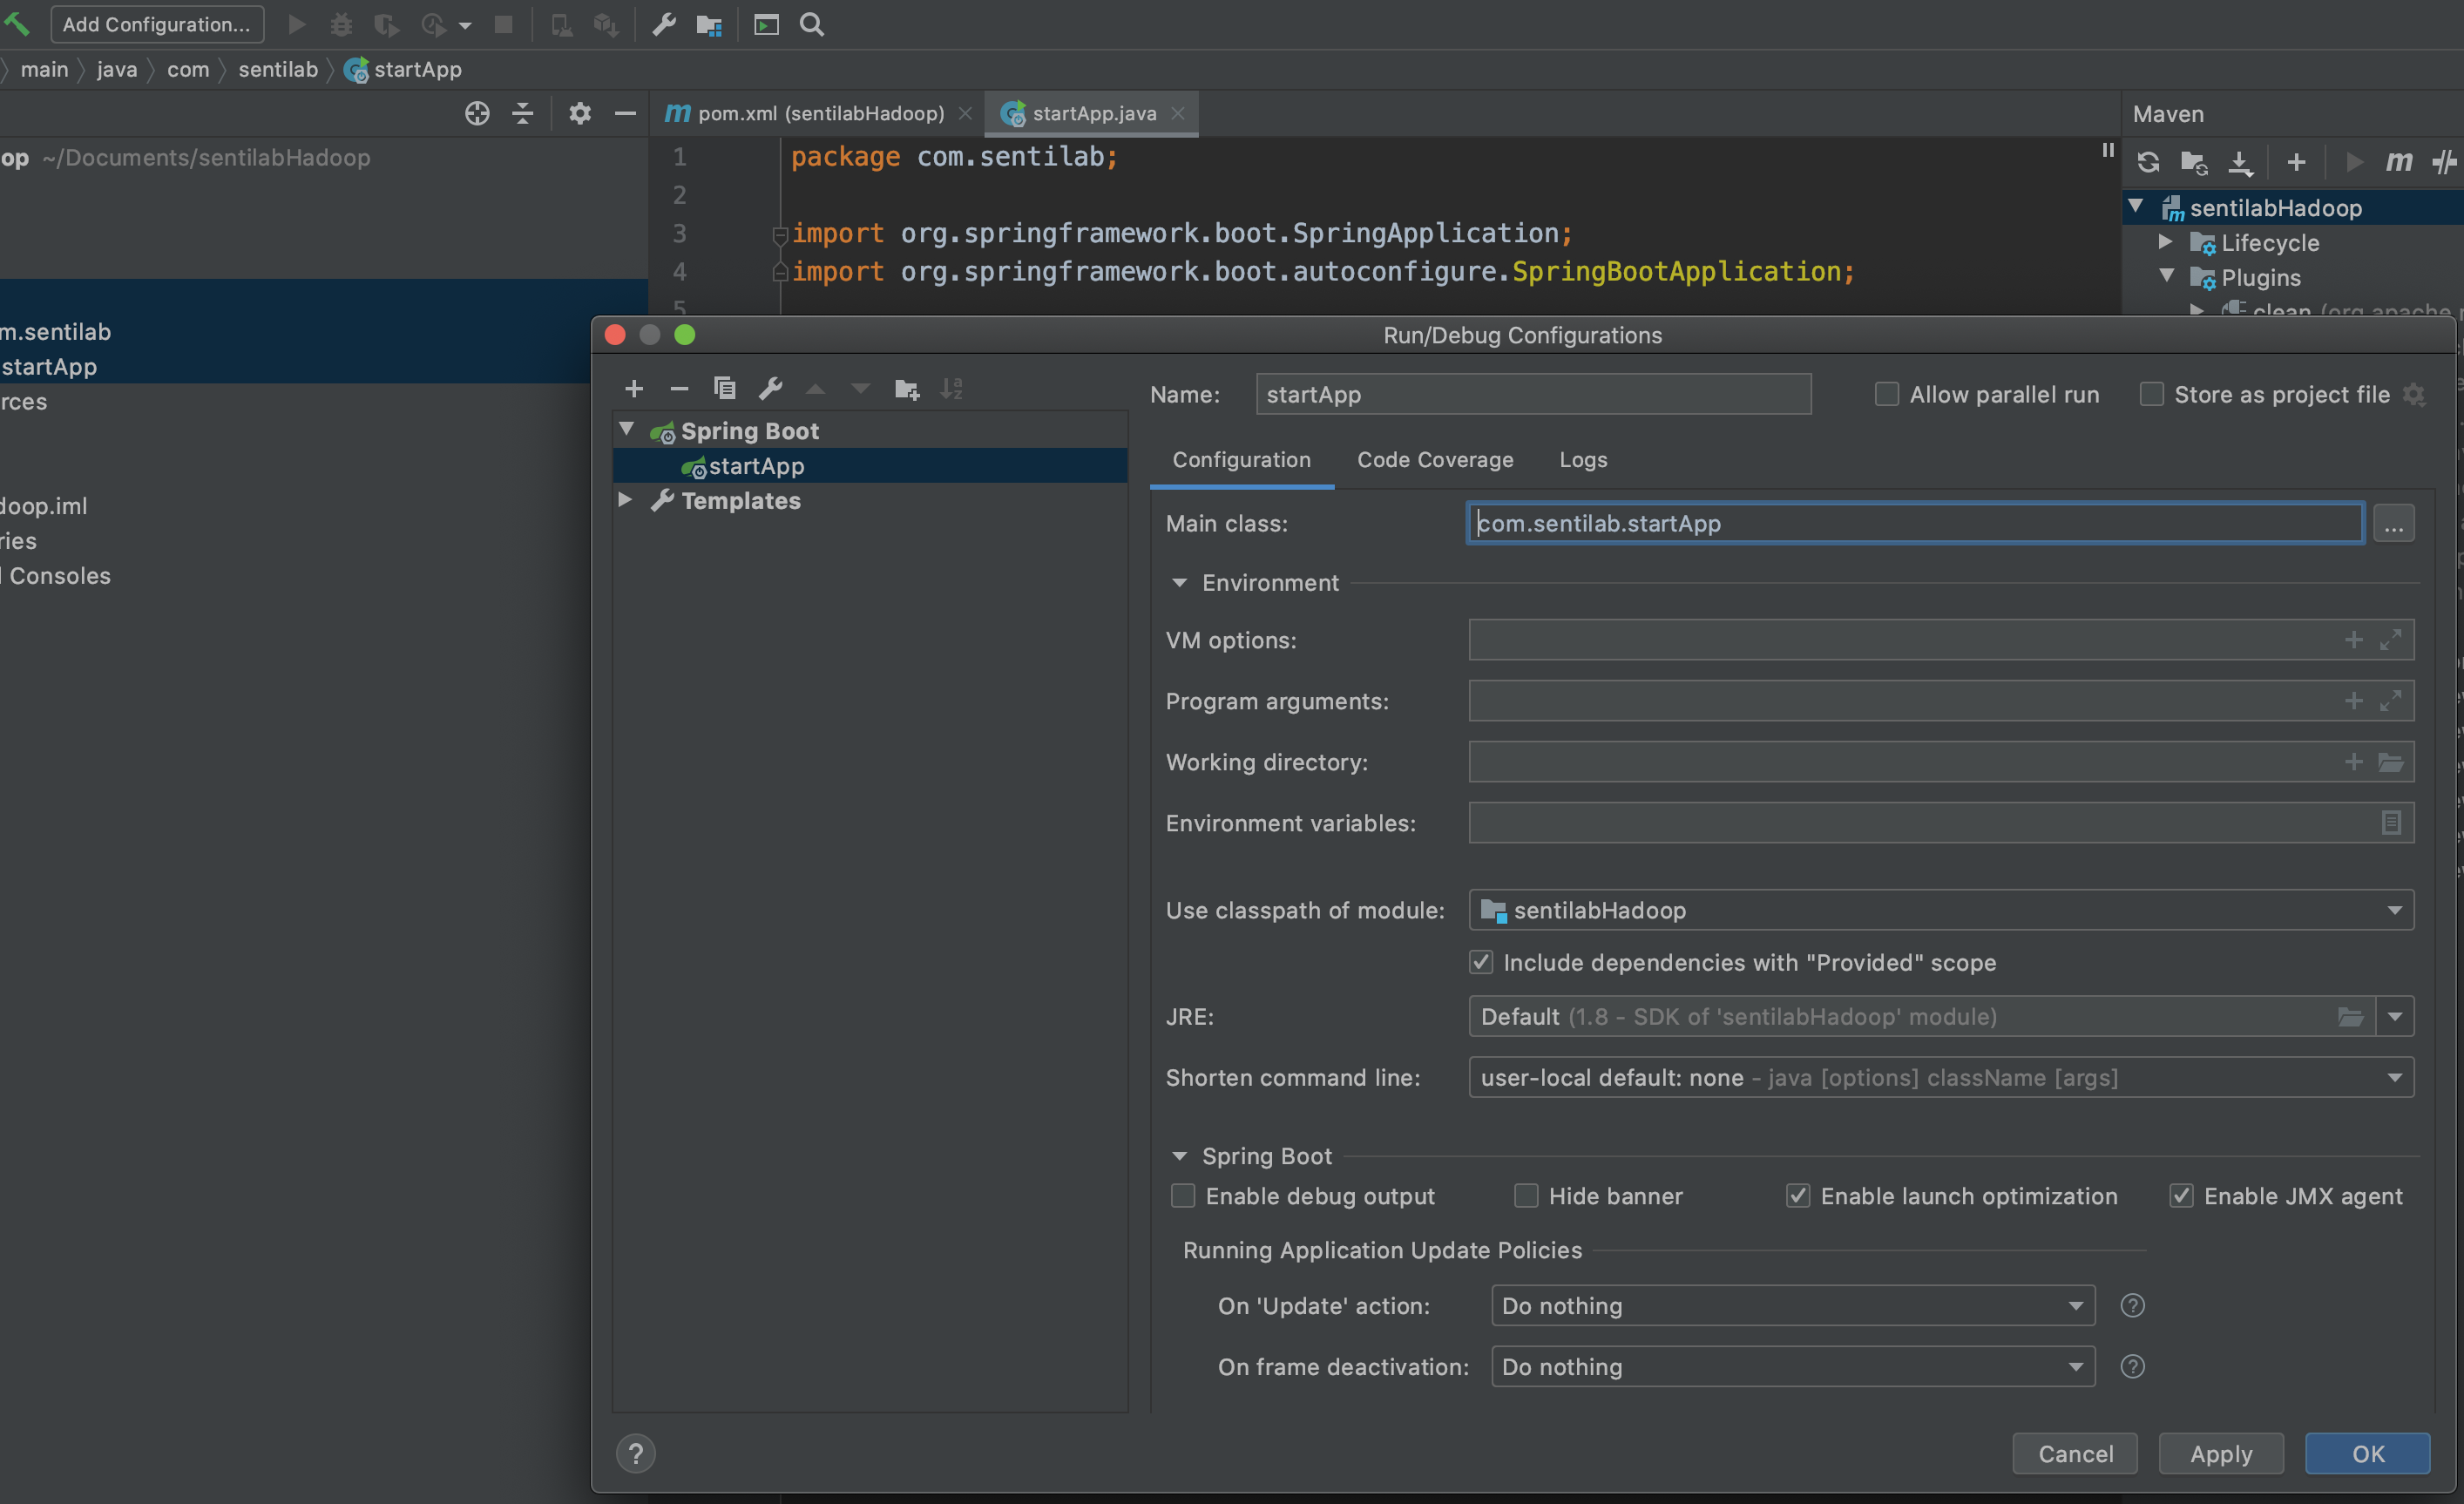
Task: Click the edit templates wrench icon
Action: (x=770, y=389)
